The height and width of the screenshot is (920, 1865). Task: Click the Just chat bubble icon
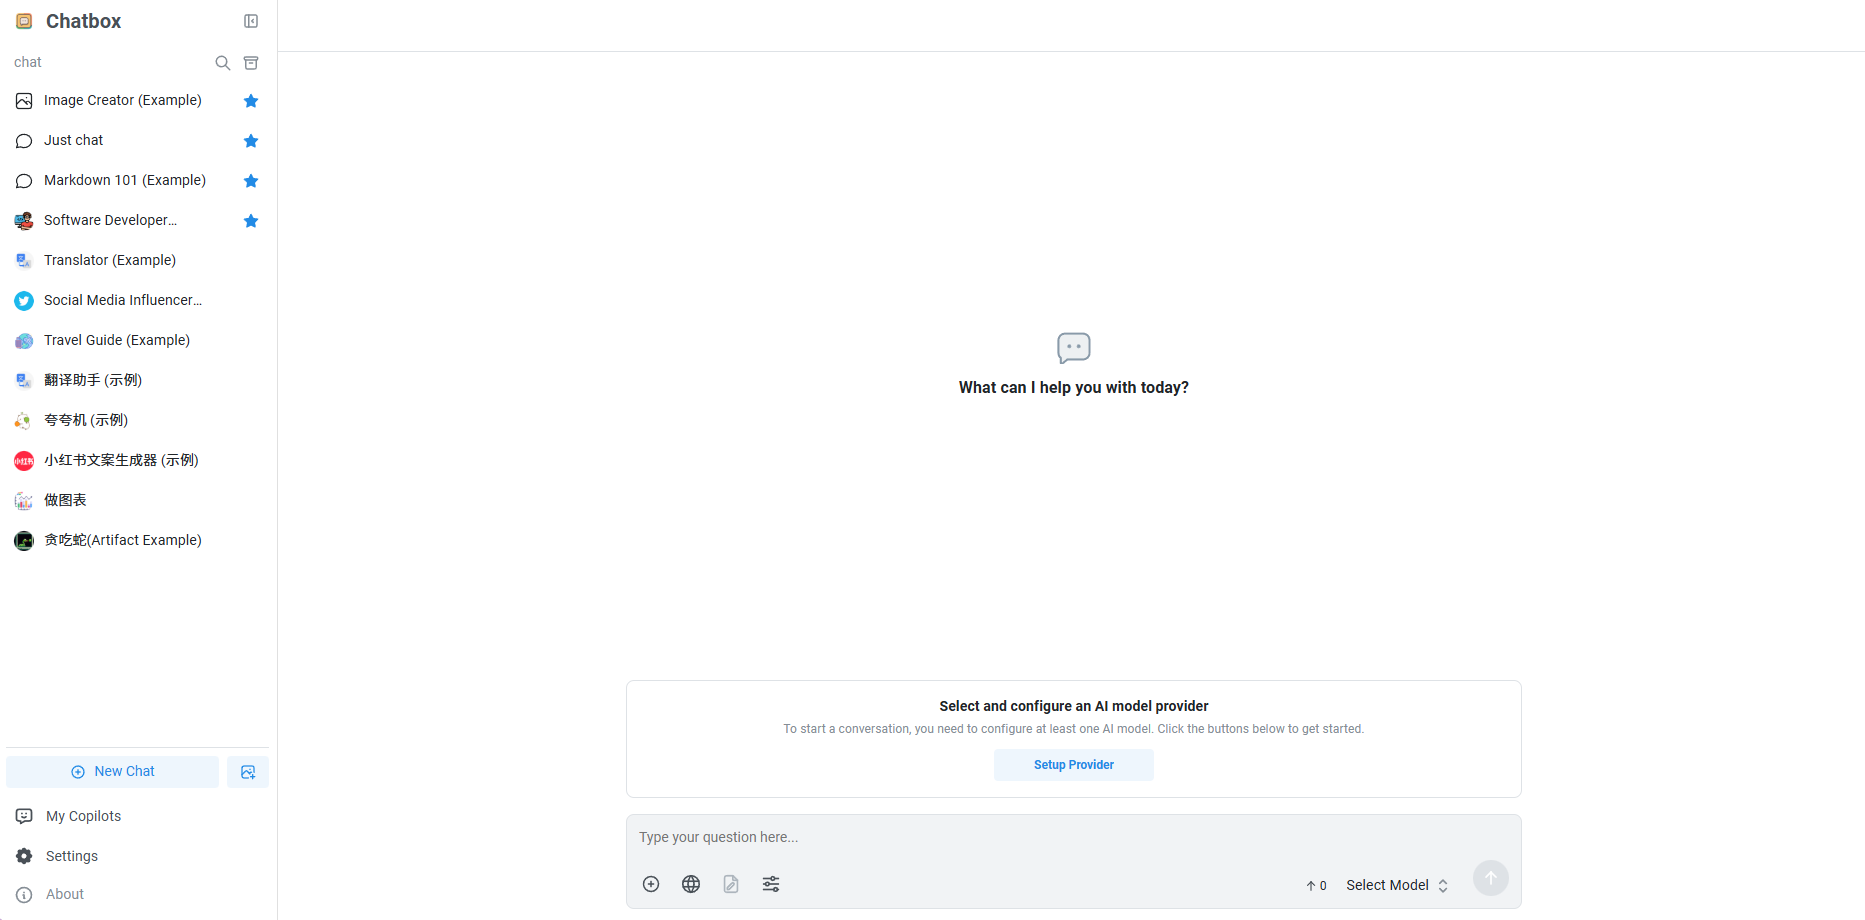point(24,141)
